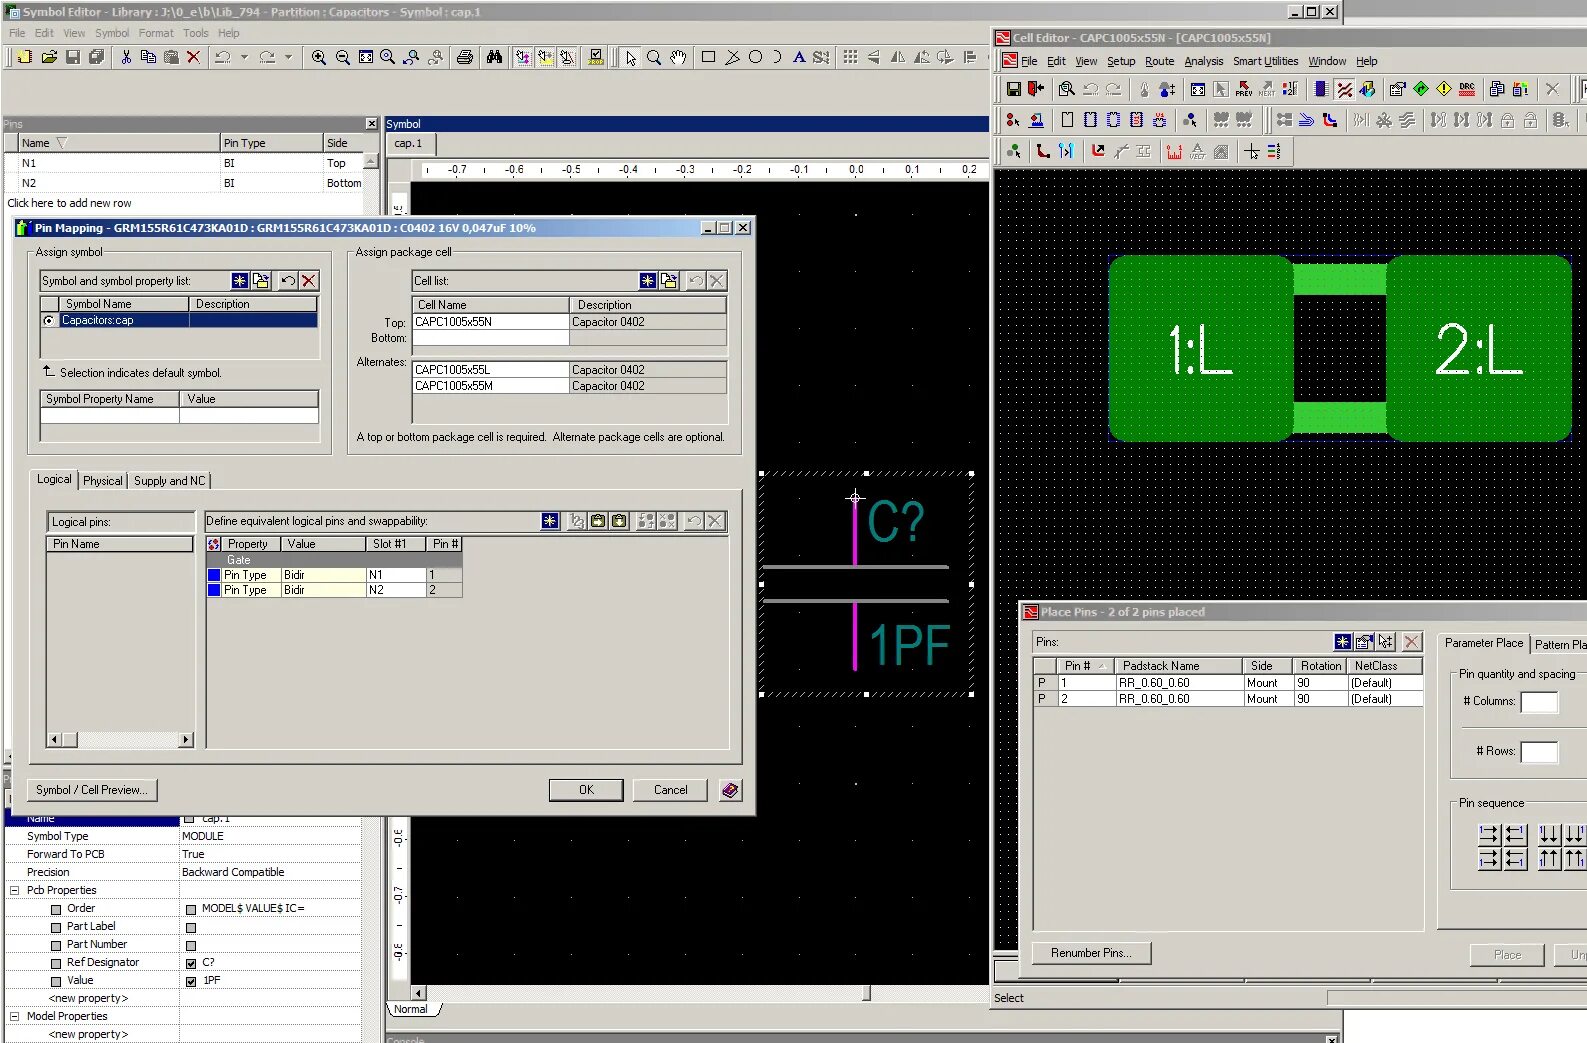Click # Columns input field

click(1539, 701)
